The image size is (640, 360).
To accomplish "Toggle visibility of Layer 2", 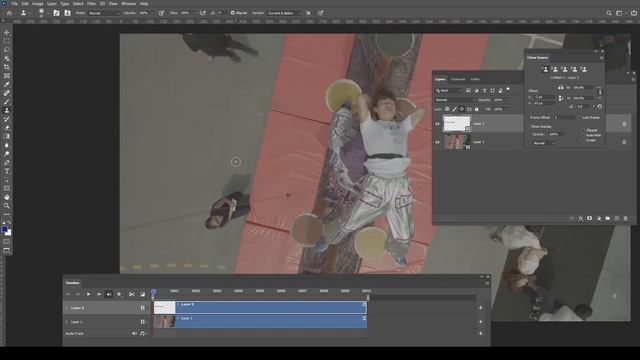I will [438, 124].
